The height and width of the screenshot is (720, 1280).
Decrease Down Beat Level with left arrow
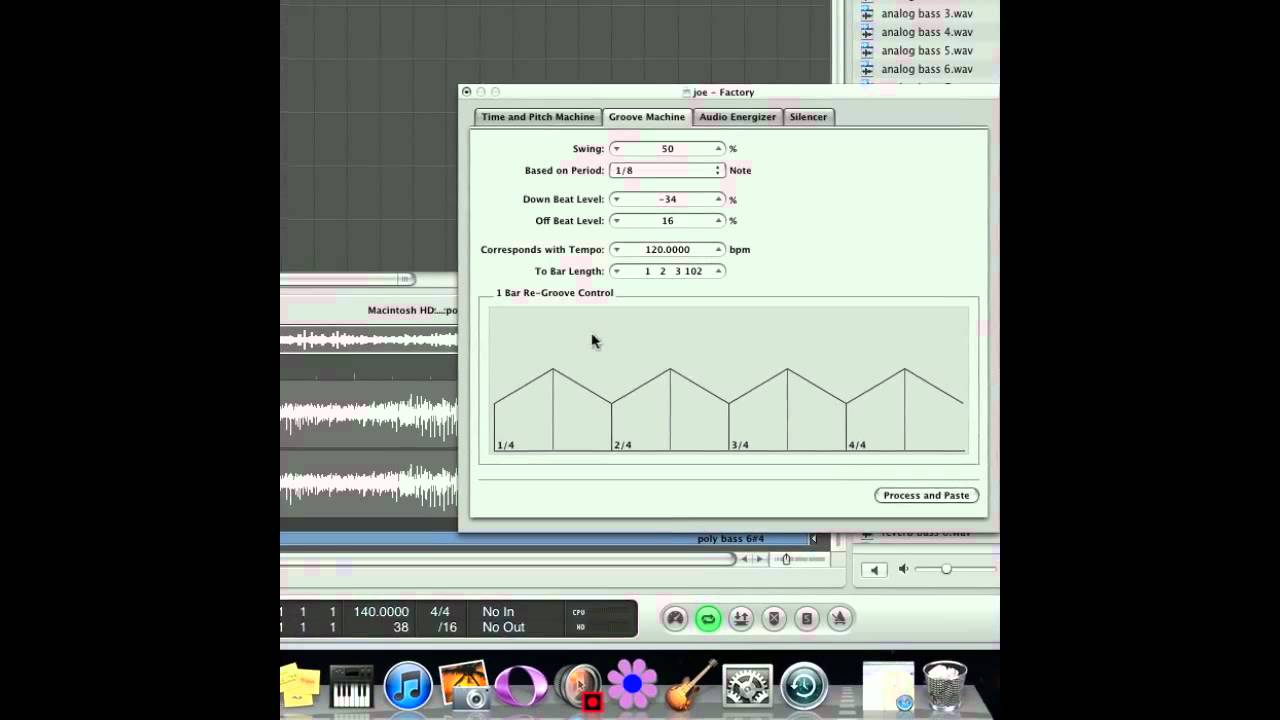(x=616, y=199)
